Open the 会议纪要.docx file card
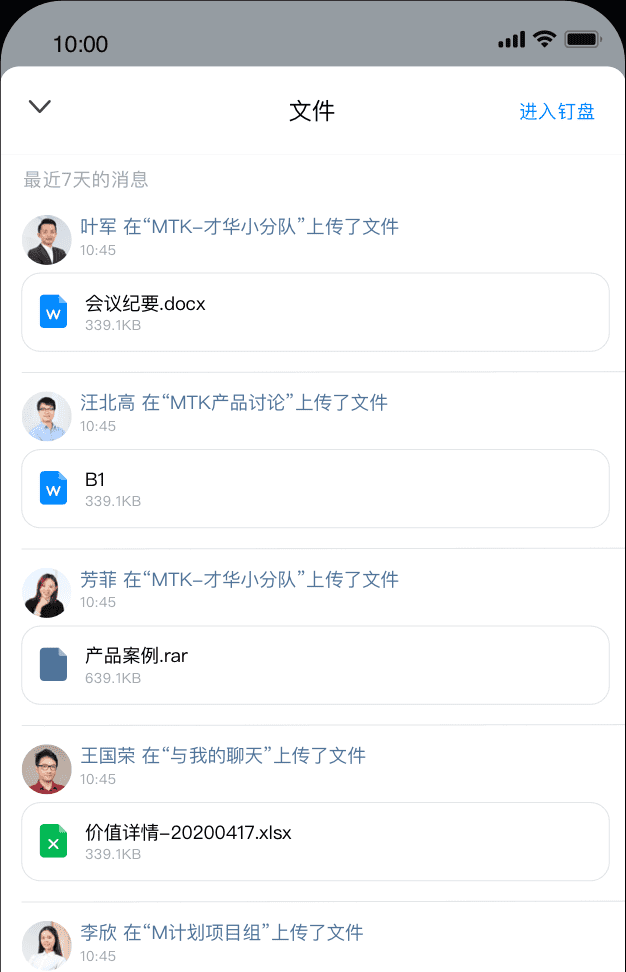Viewport: 626px width, 972px height. [x=315, y=312]
